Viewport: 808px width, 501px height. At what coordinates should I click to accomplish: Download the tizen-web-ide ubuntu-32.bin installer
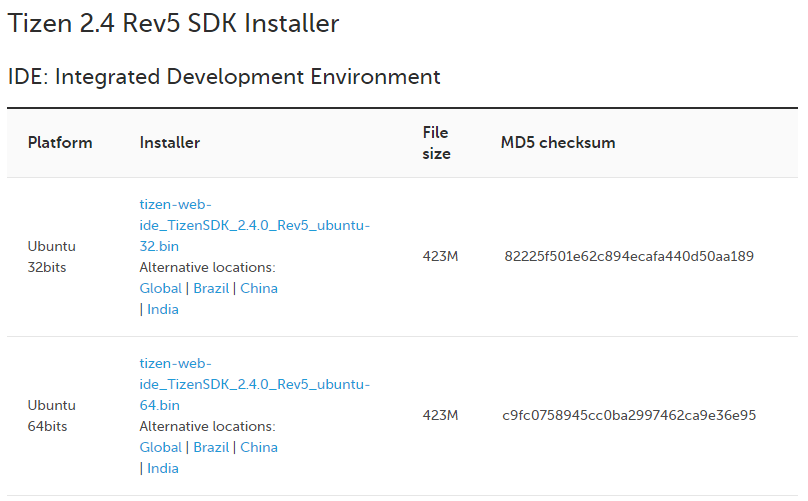(x=254, y=225)
